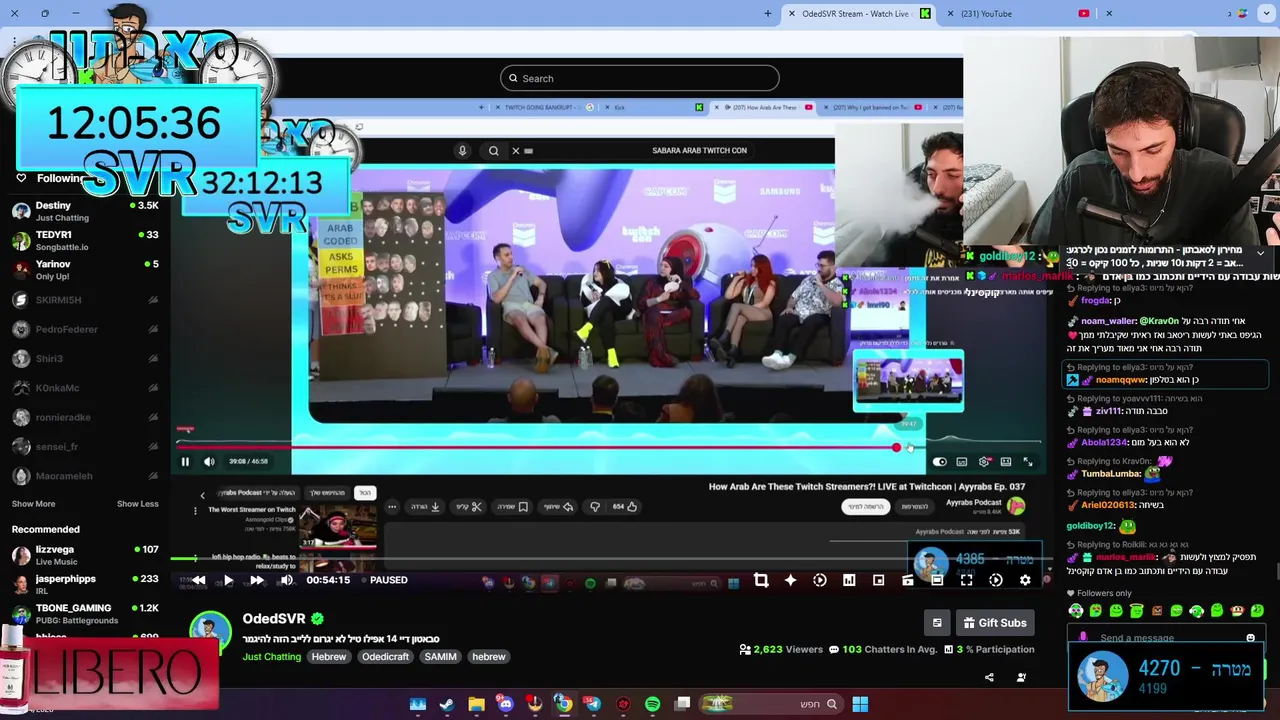
Task: Enter Kick stream fullscreen
Action: click(966, 580)
